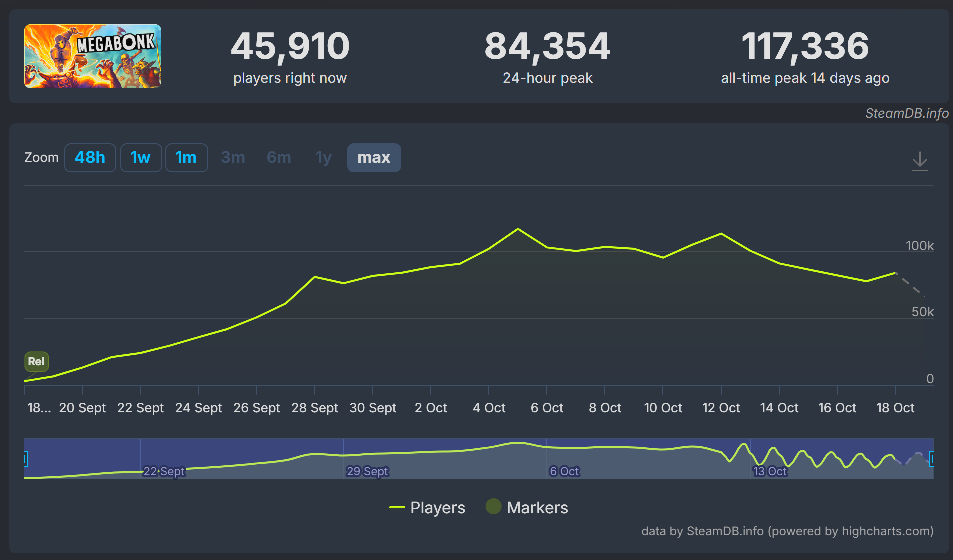The image size is (953, 560).
Task: Click the Megabonk game banner image
Action: pos(92,56)
